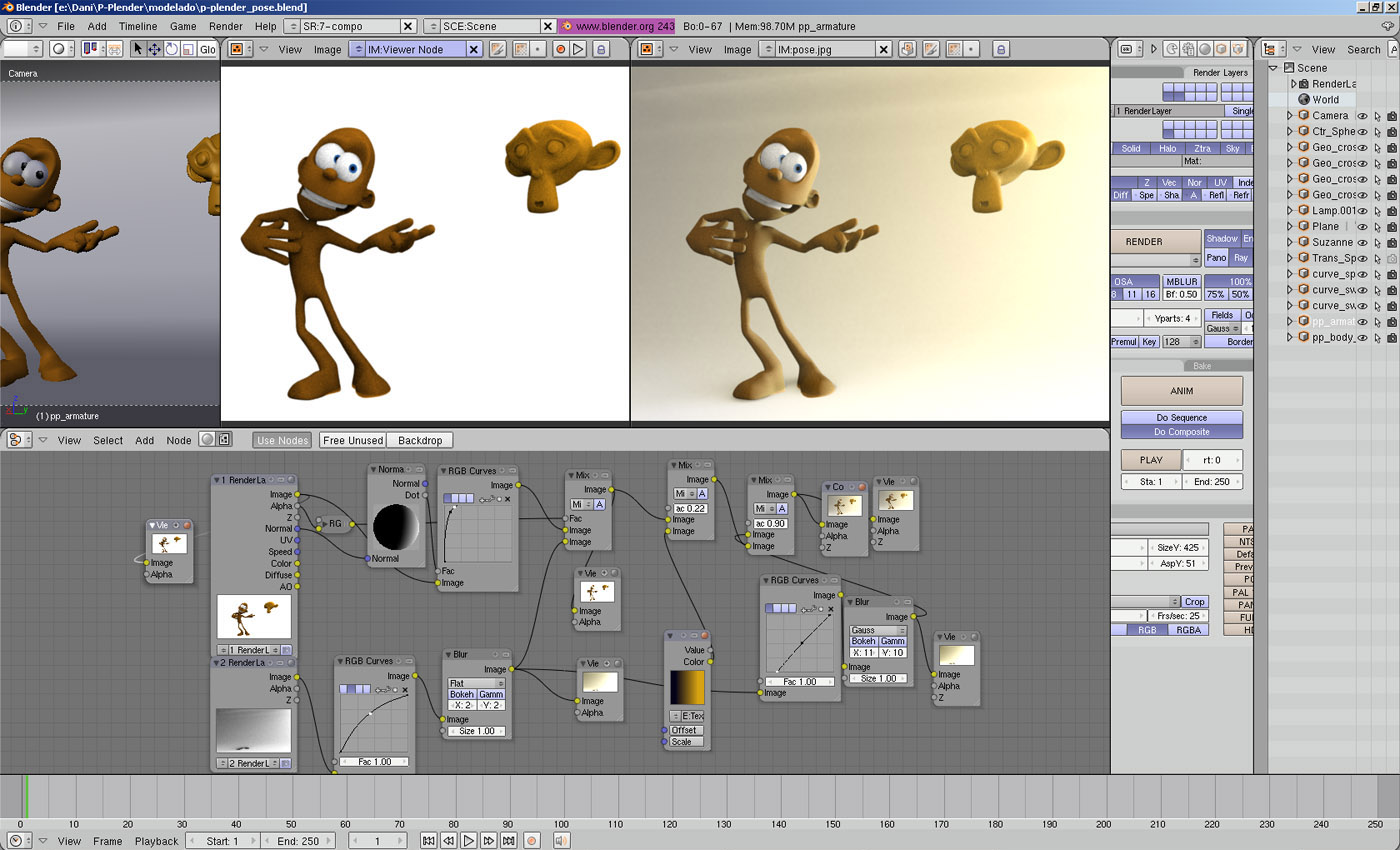Open the IM:Viewer Node image browse dropdown
This screenshot has height=850, width=1400.
(357, 49)
